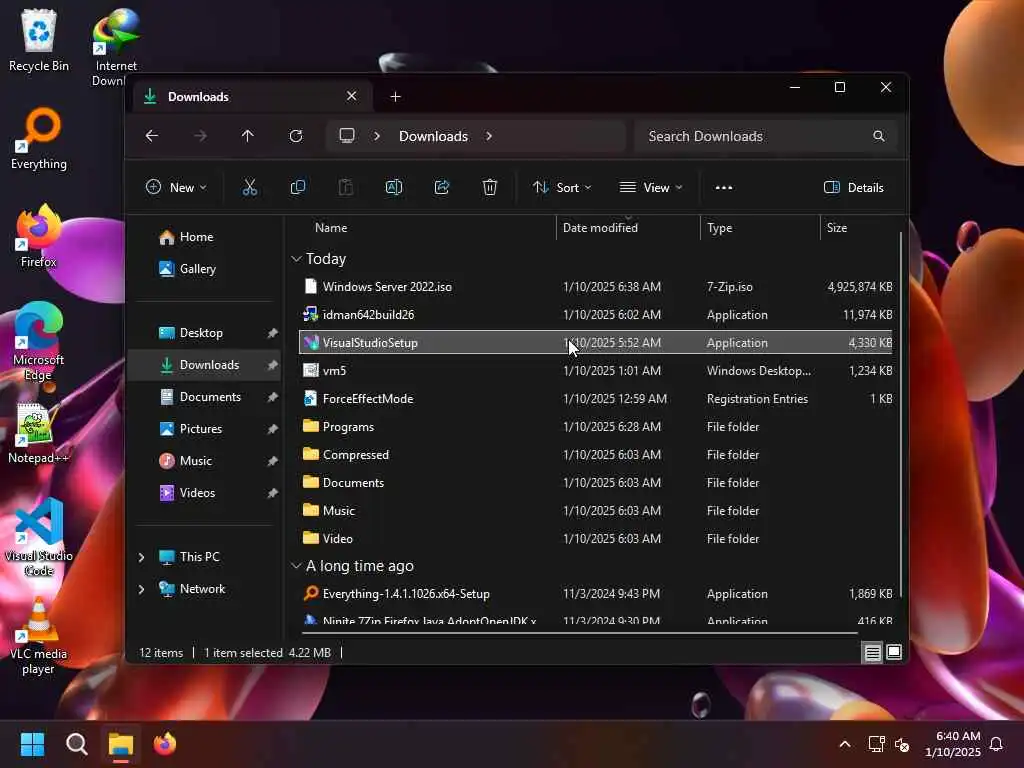Collapse the A long time ago group
The height and width of the screenshot is (768, 1024).
point(296,566)
